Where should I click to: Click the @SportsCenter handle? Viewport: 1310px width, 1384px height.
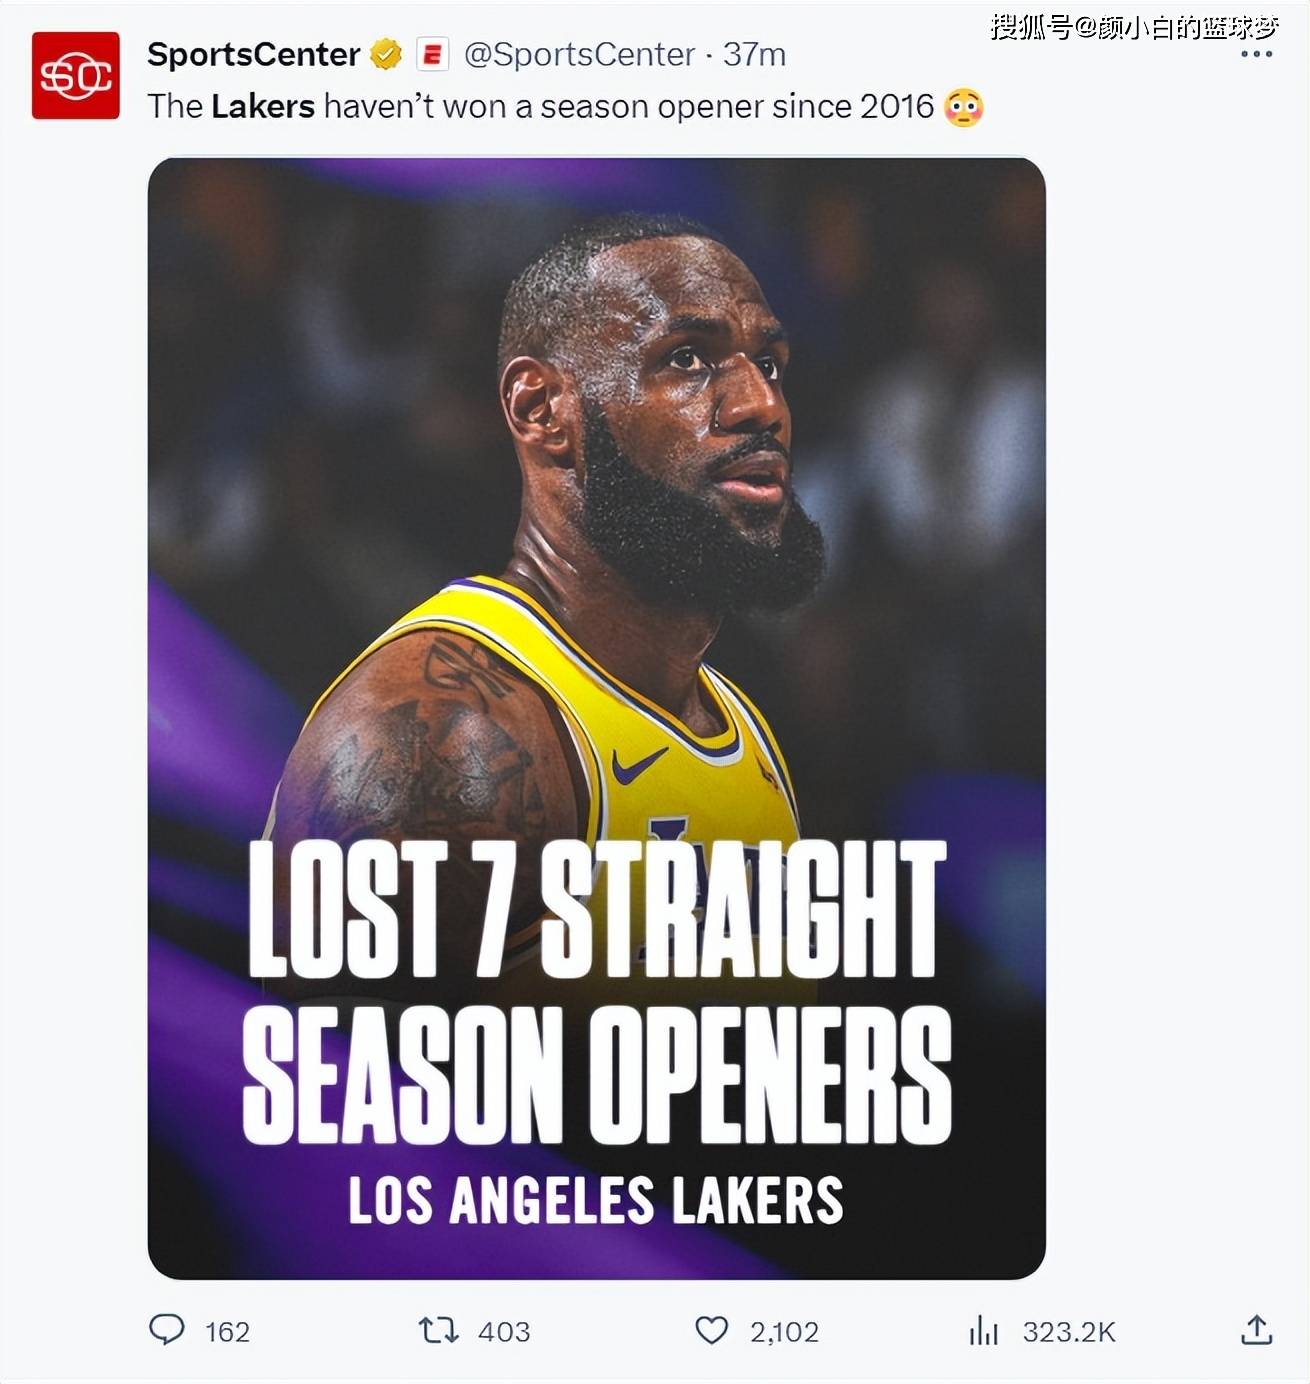tap(579, 54)
